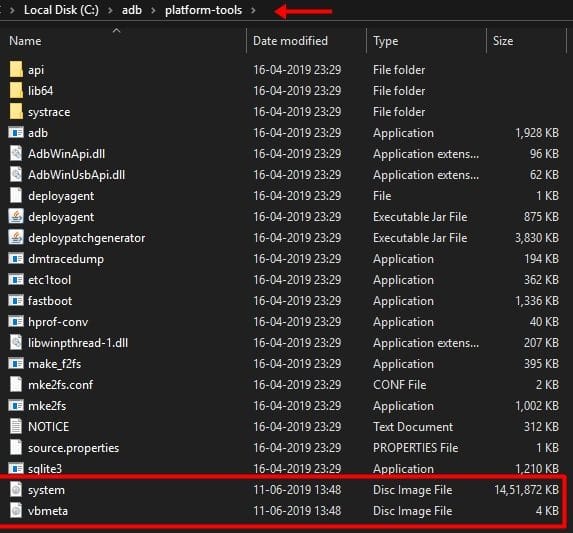Click the Java icon of the deployagent Jar file
Viewport: 573px width, 533px height.
[16, 216]
